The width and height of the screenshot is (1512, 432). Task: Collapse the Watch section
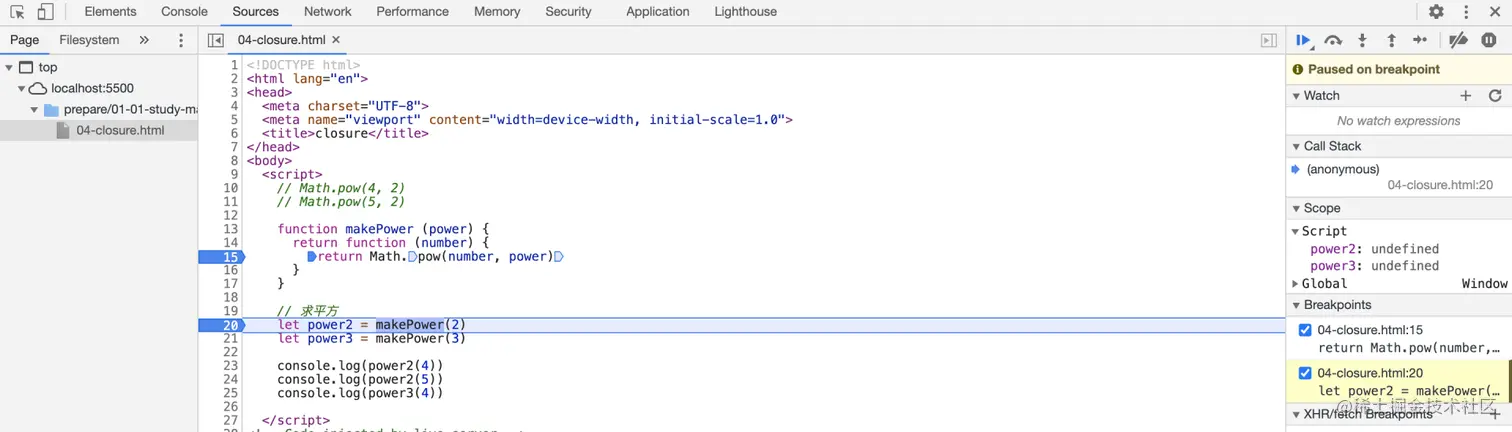click(1296, 96)
